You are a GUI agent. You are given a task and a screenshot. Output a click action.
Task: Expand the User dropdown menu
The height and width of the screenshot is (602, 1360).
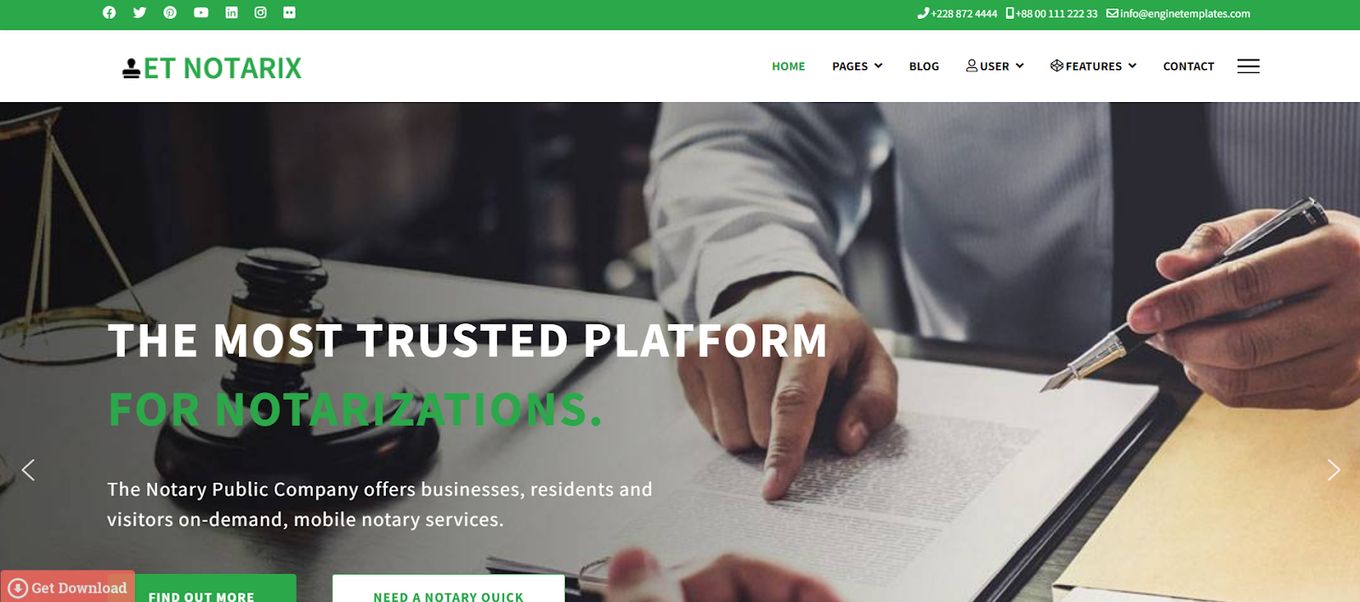point(995,66)
